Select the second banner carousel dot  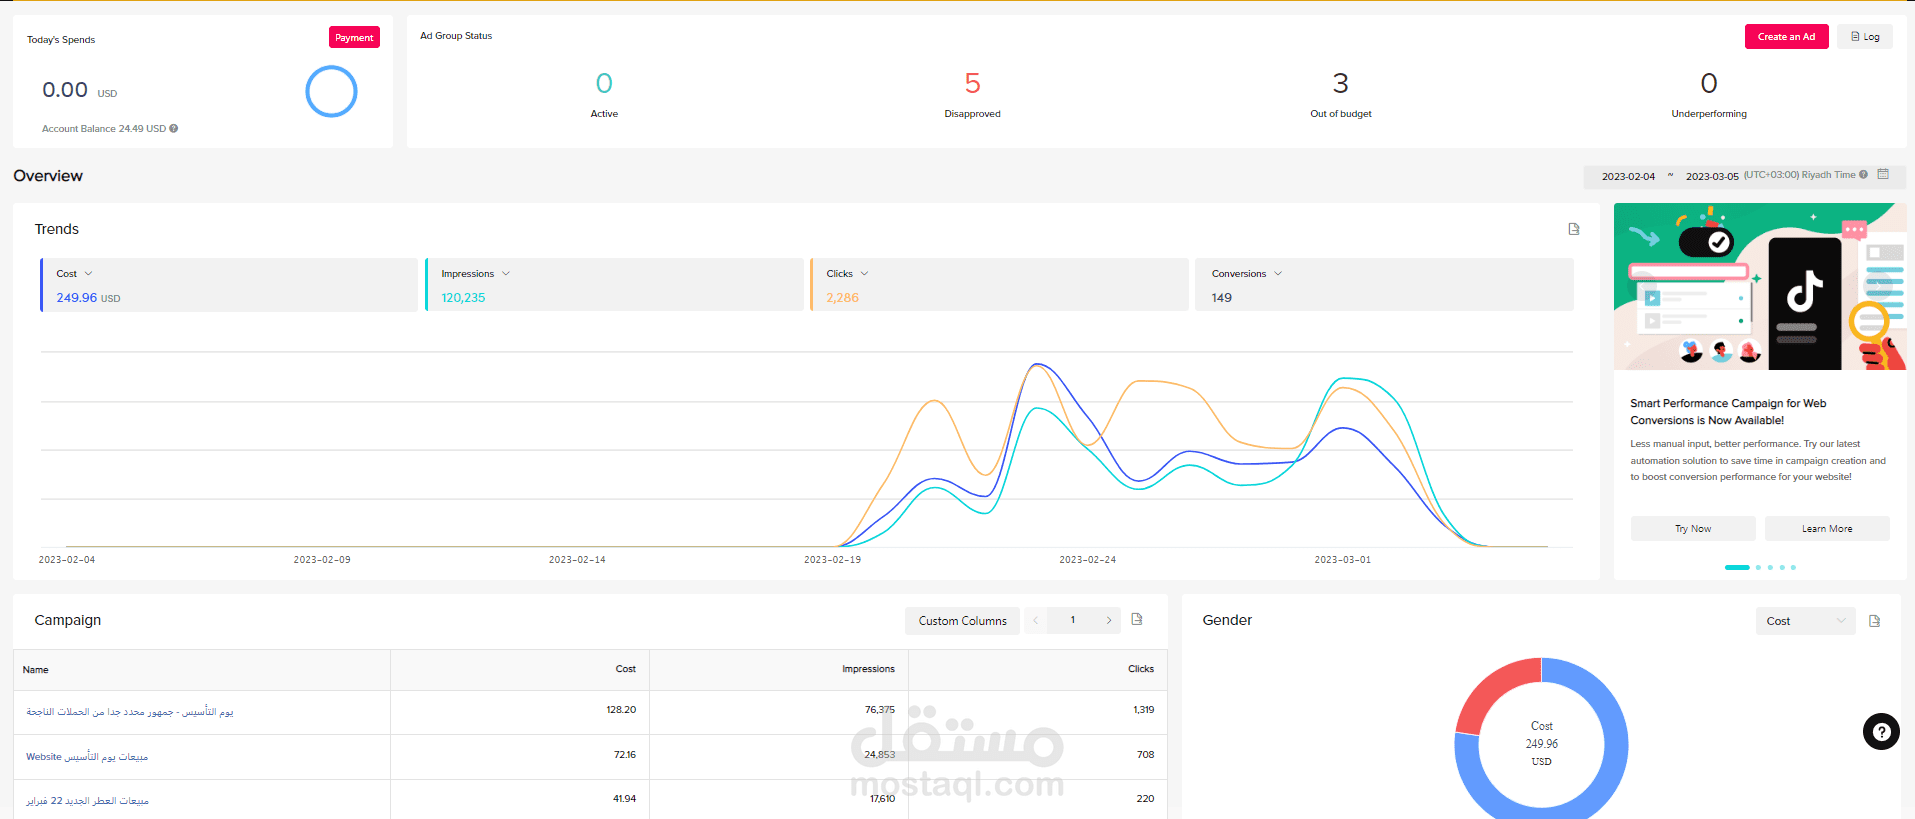1758,567
